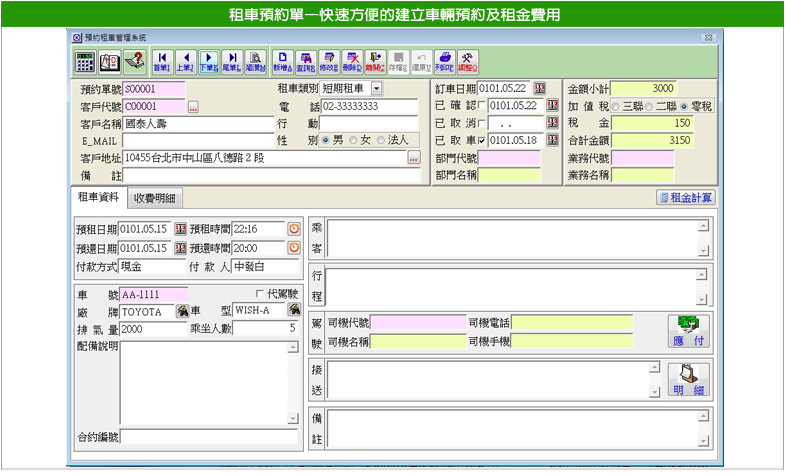
Task: Toggle the 代駕駛 checkbox
Action: (260, 294)
